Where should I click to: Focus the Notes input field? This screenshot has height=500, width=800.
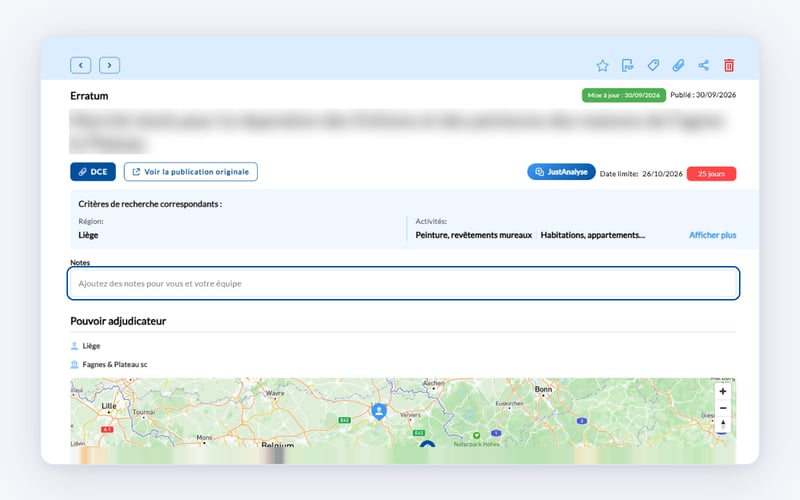(x=403, y=283)
